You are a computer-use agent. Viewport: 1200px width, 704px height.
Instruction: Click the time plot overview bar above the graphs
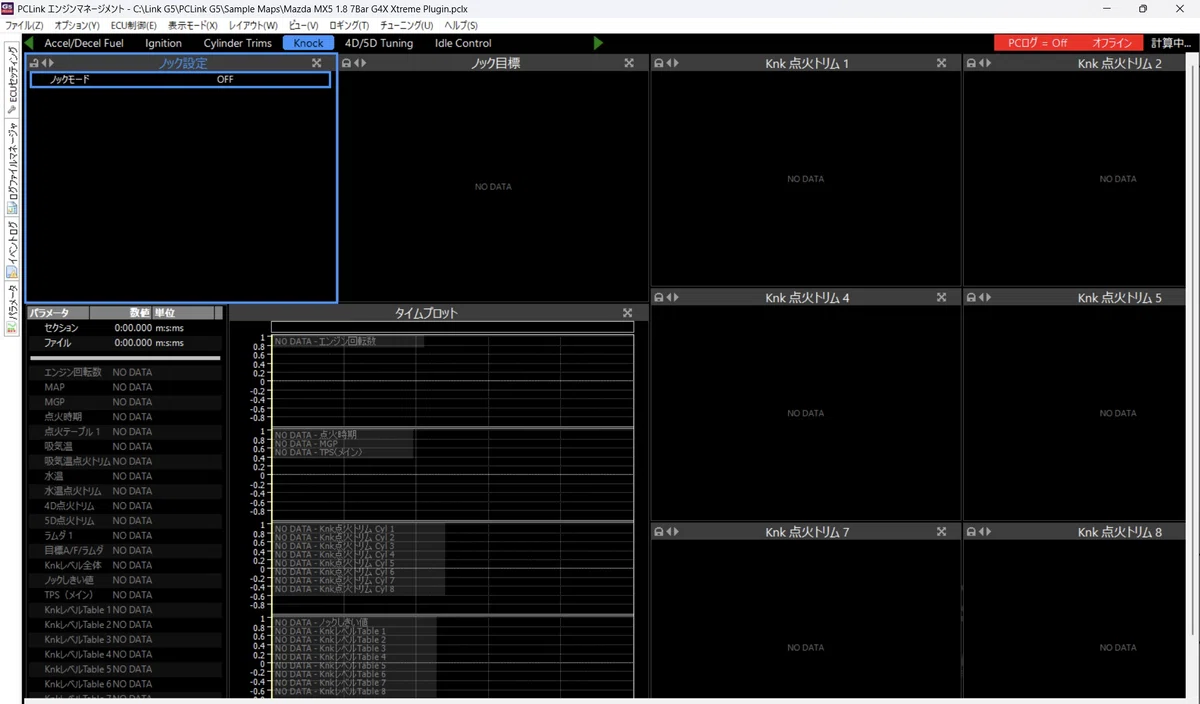452,327
